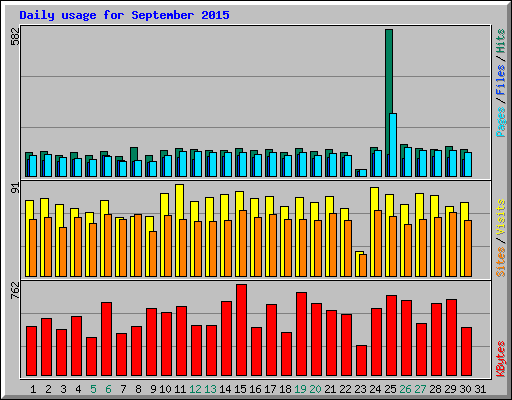Viewport: 512px width, 400px height.
Task: Click the day label '25' on the x-axis
Action: tap(390, 389)
